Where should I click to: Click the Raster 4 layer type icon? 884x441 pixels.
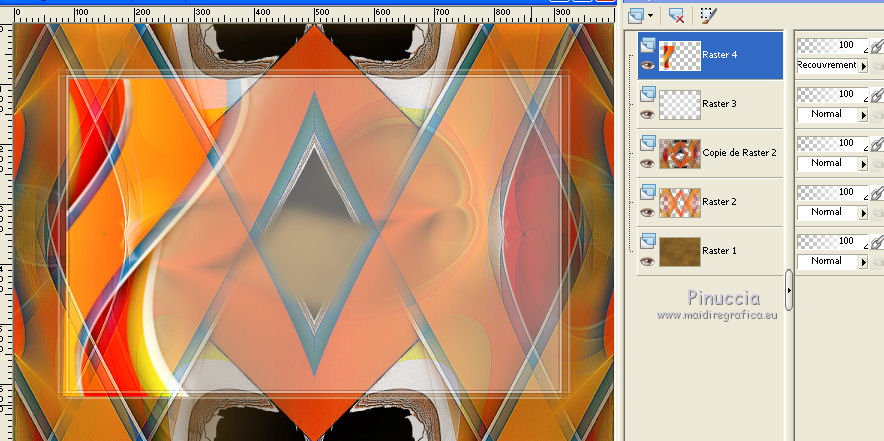[648, 44]
